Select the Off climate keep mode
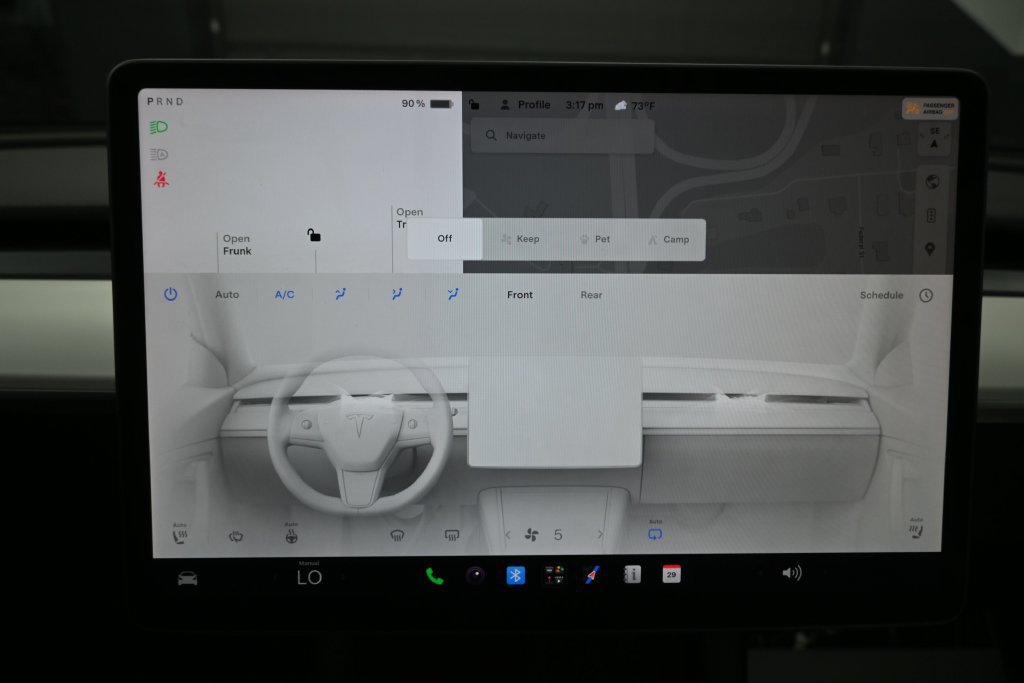The width and height of the screenshot is (1024, 683). [445, 238]
